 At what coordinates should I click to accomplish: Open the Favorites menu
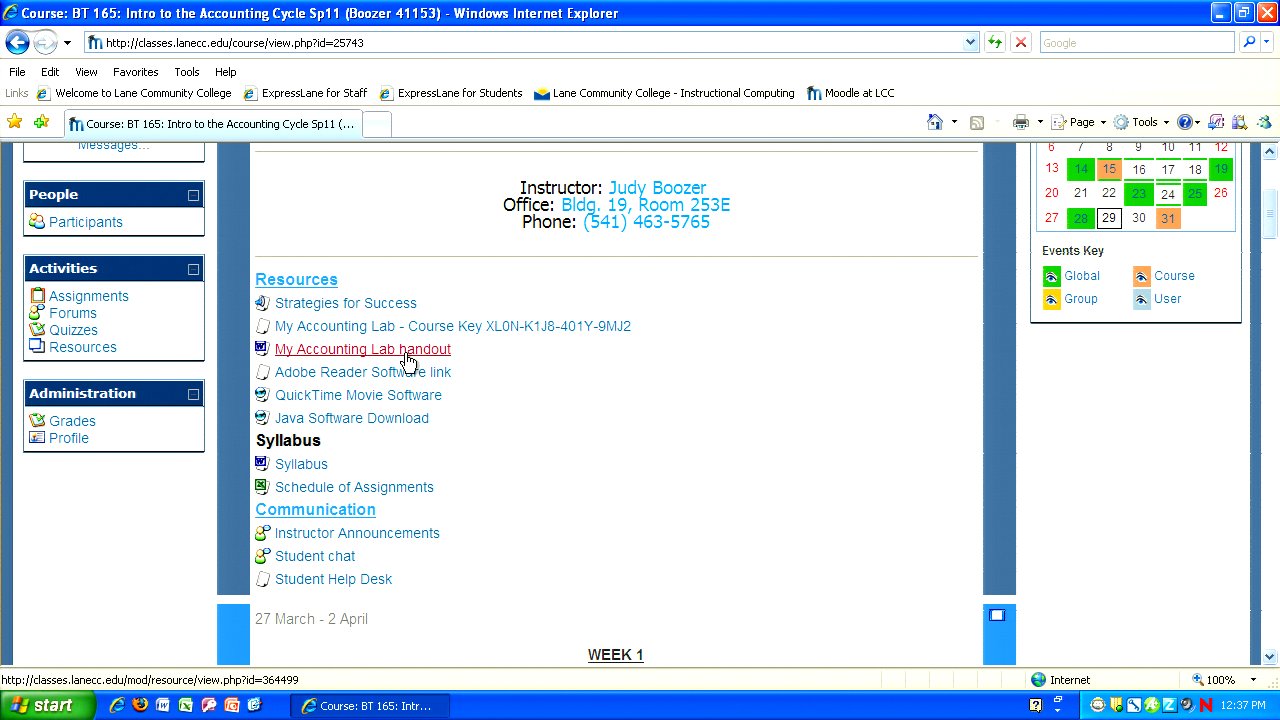tap(135, 72)
